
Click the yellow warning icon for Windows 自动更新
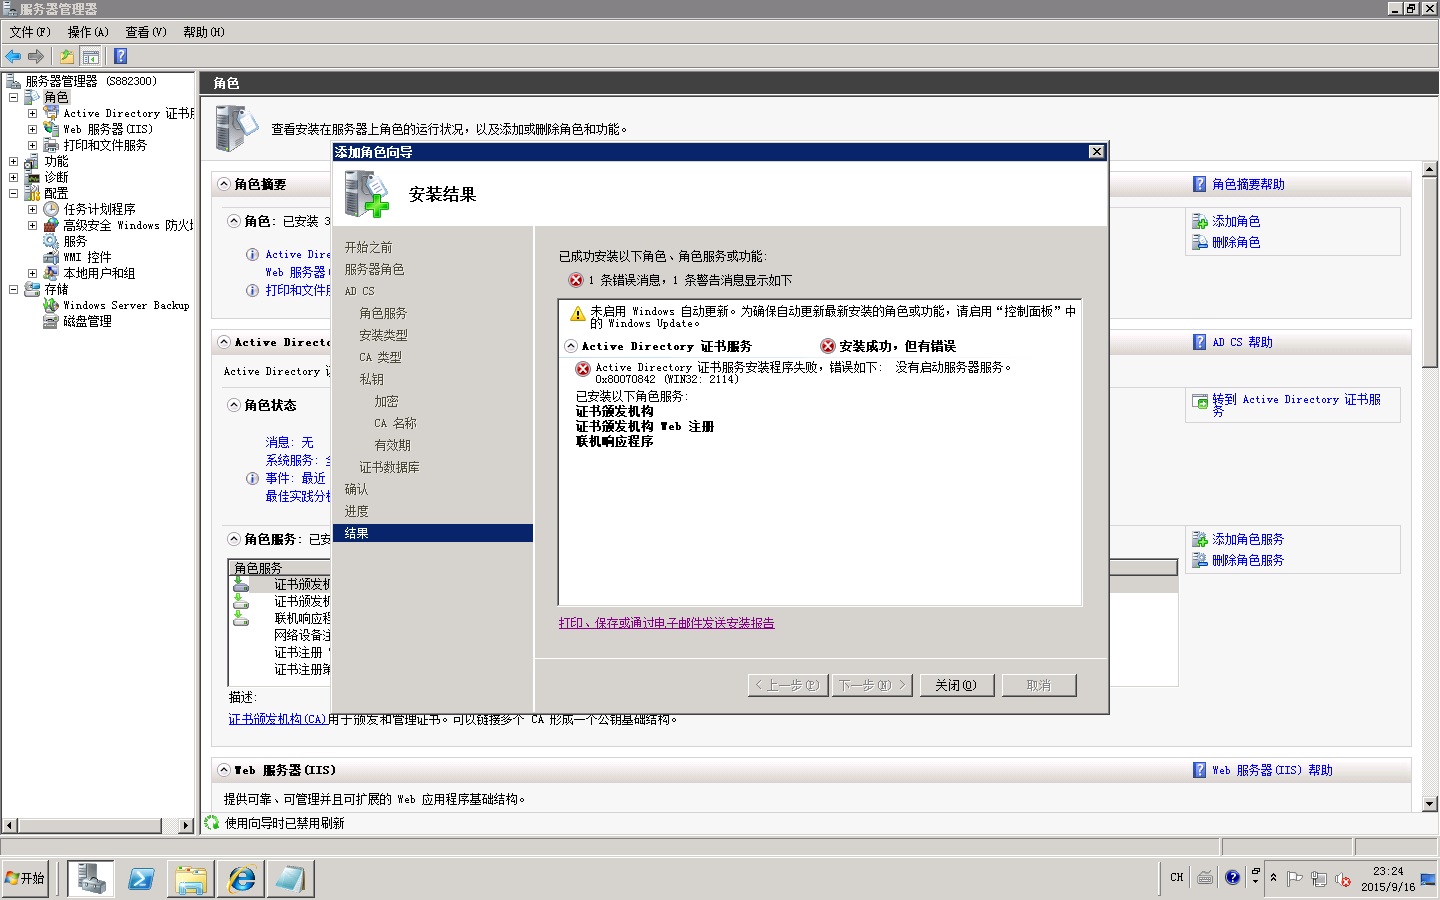pyautogui.click(x=577, y=314)
